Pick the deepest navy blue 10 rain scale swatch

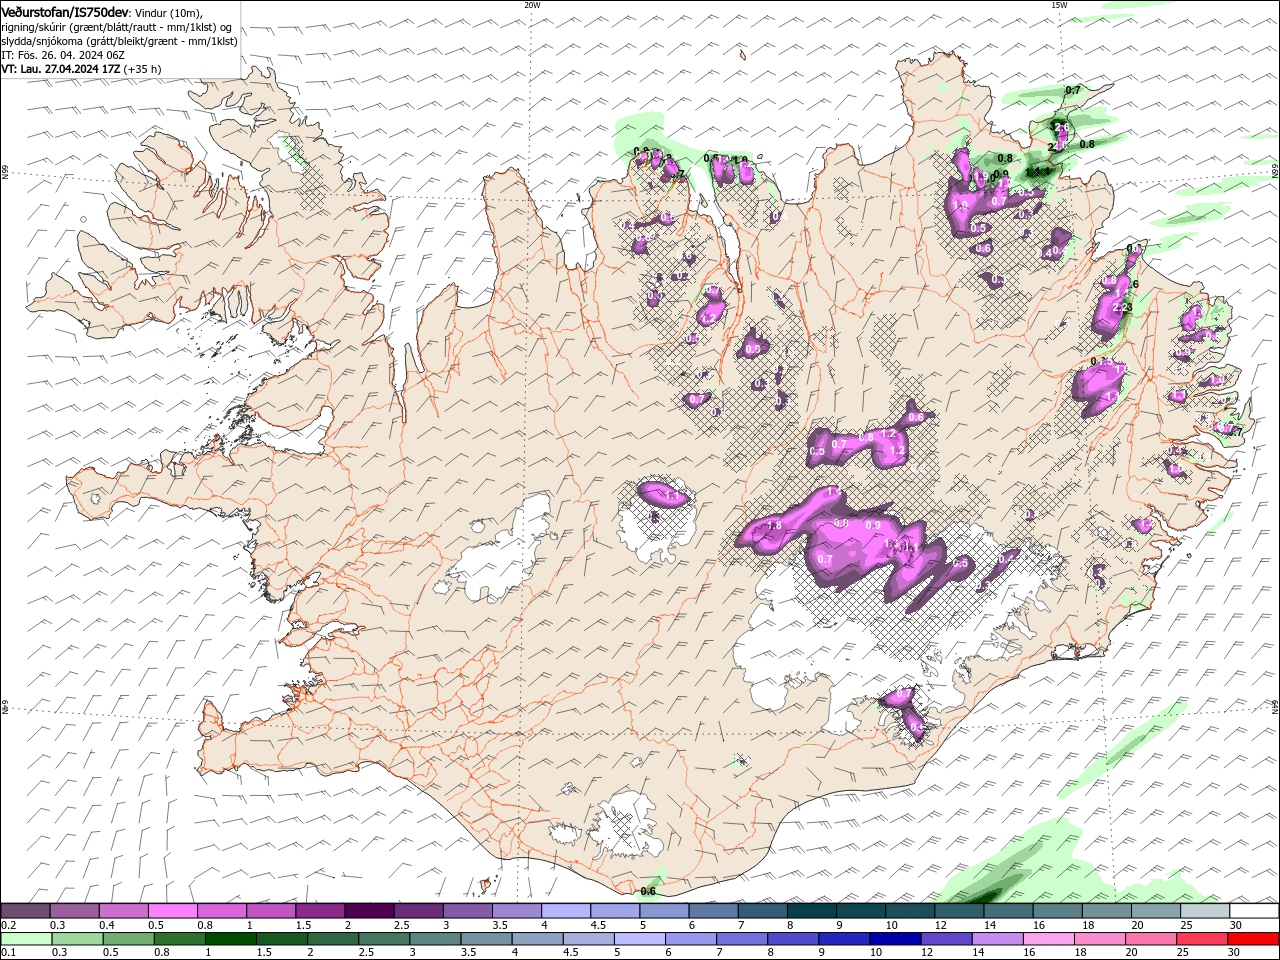click(x=895, y=939)
